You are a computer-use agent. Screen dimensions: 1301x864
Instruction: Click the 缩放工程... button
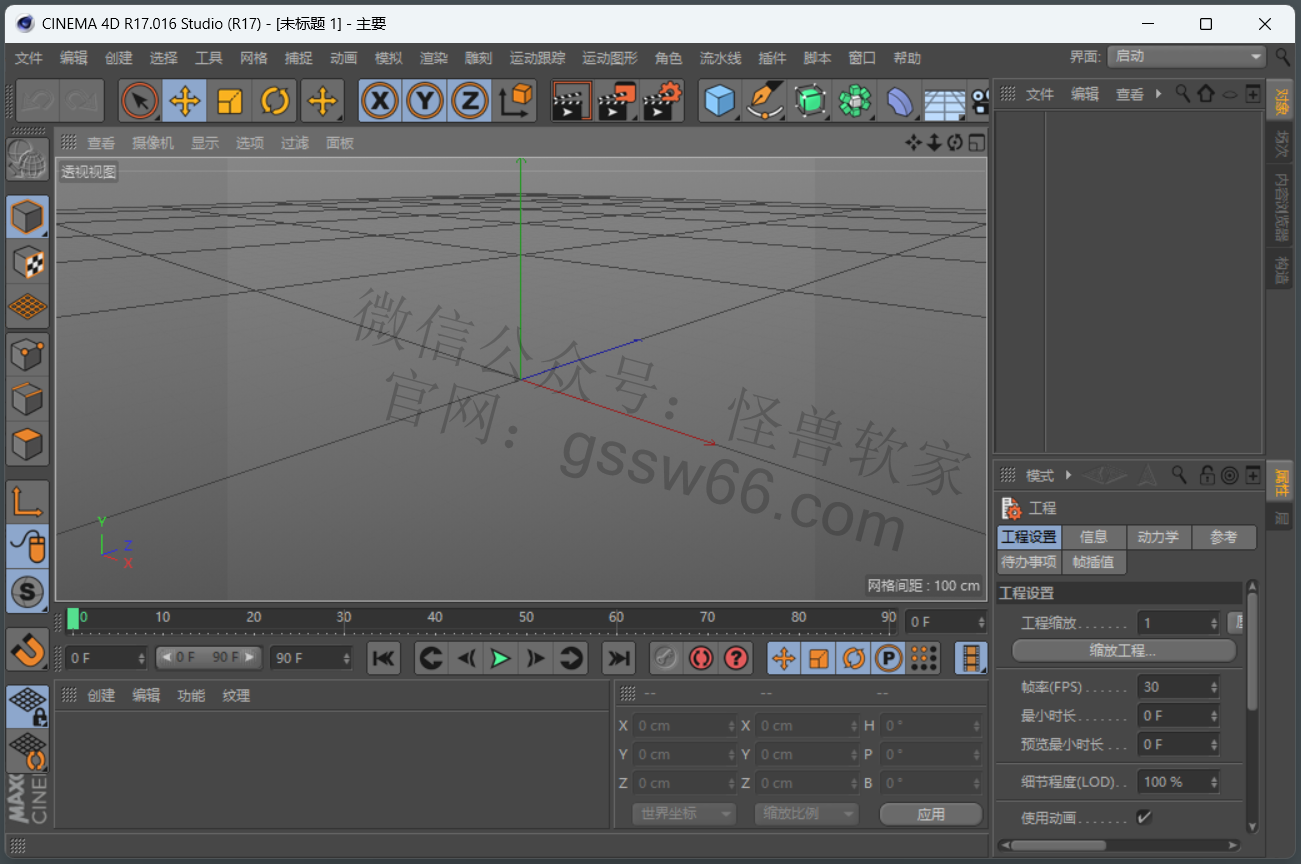1123,651
